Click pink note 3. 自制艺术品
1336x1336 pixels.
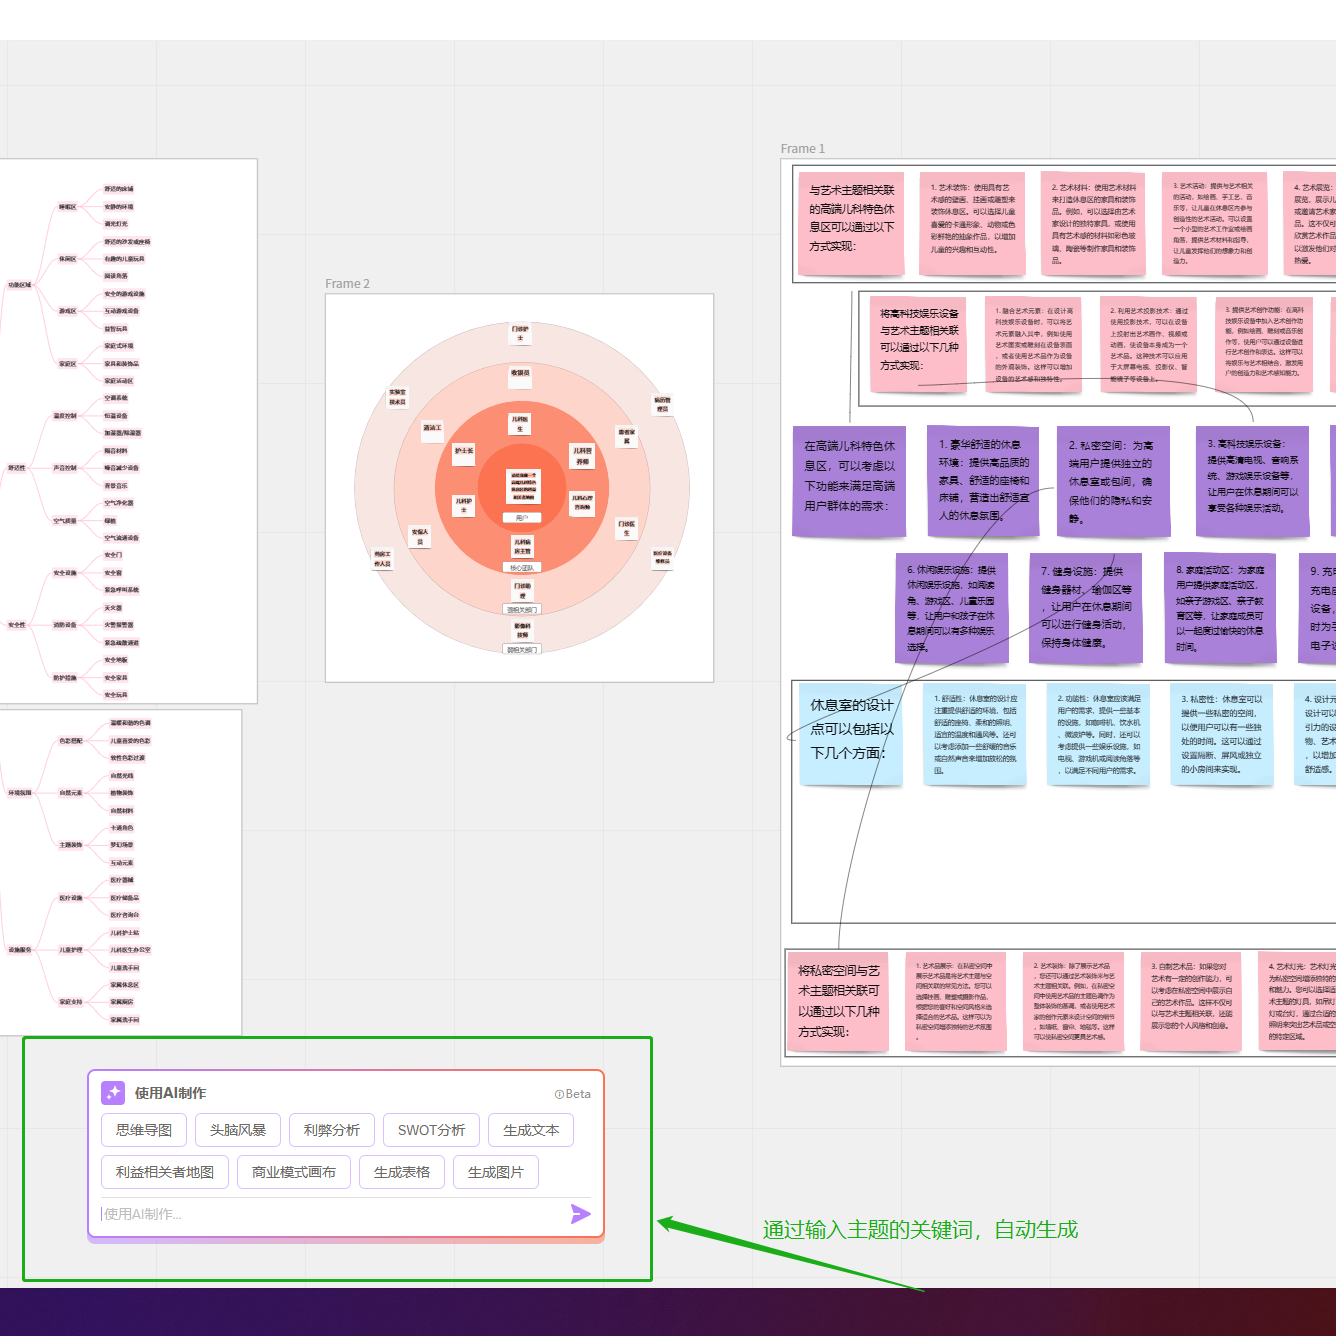[x=1191, y=1001]
